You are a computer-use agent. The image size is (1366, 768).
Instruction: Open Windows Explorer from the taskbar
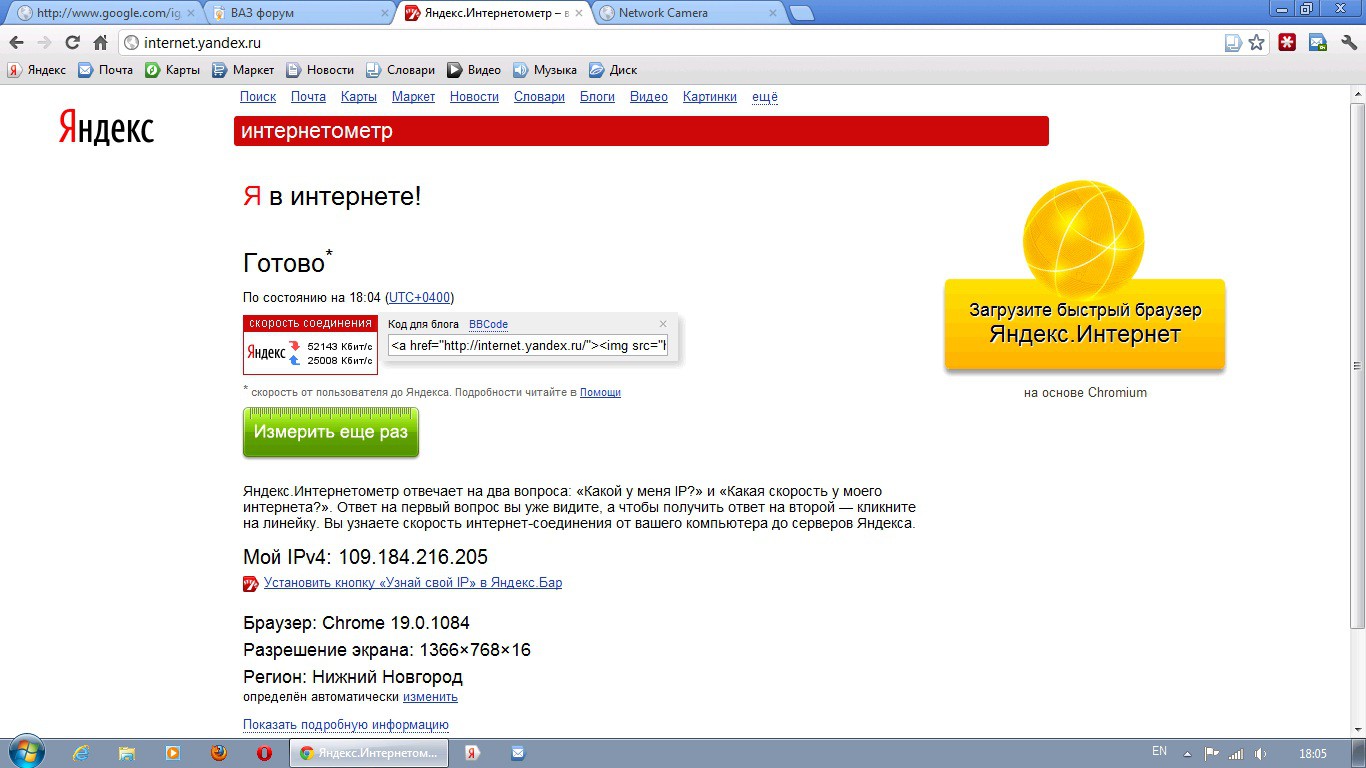127,753
